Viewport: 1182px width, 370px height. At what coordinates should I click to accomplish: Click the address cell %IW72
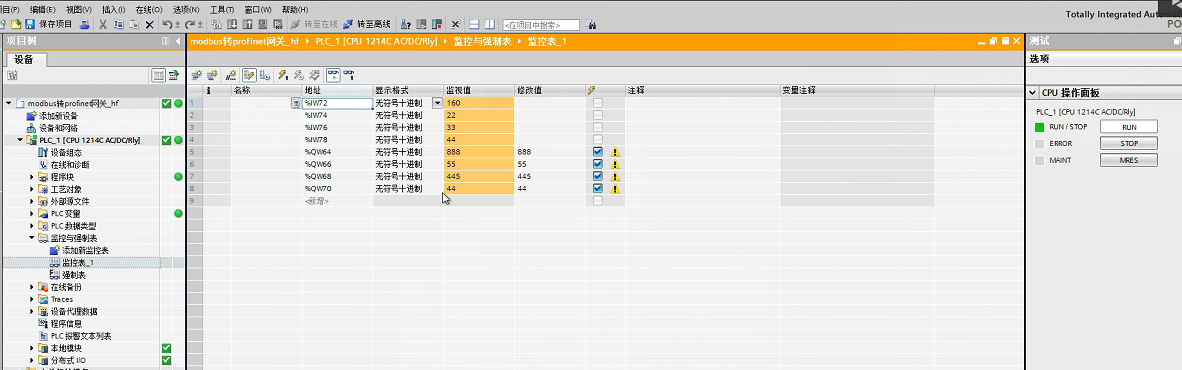(338, 103)
